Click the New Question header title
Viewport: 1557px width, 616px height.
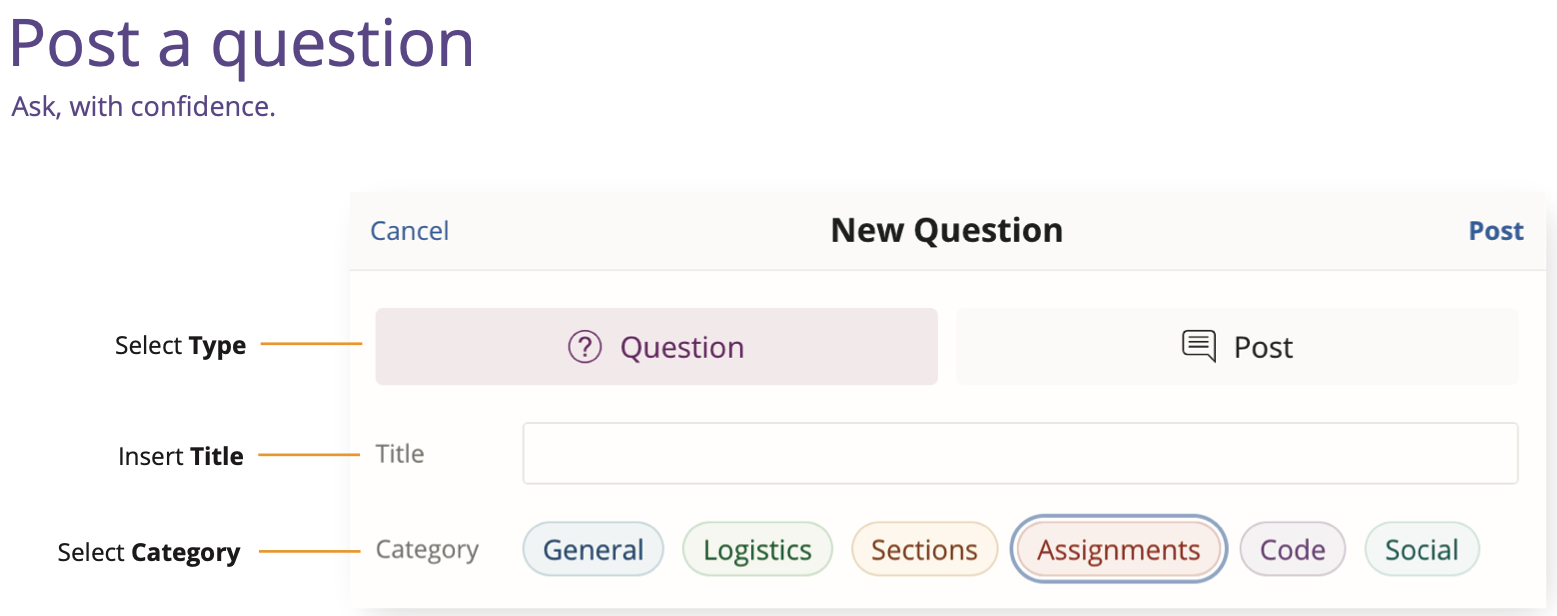pyautogui.click(x=947, y=231)
